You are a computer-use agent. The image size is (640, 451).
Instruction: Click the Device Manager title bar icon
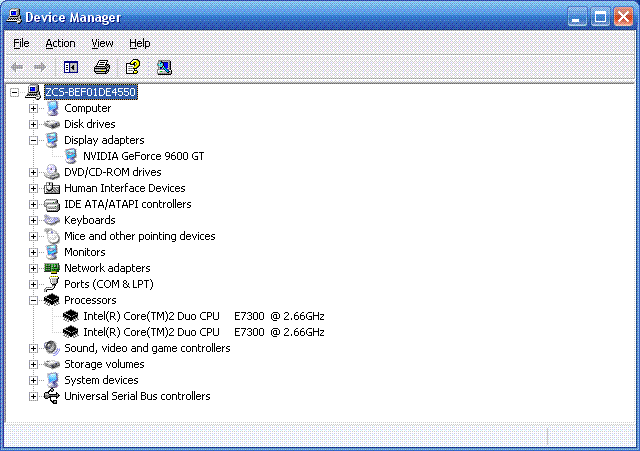pyautogui.click(x=14, y=17)
